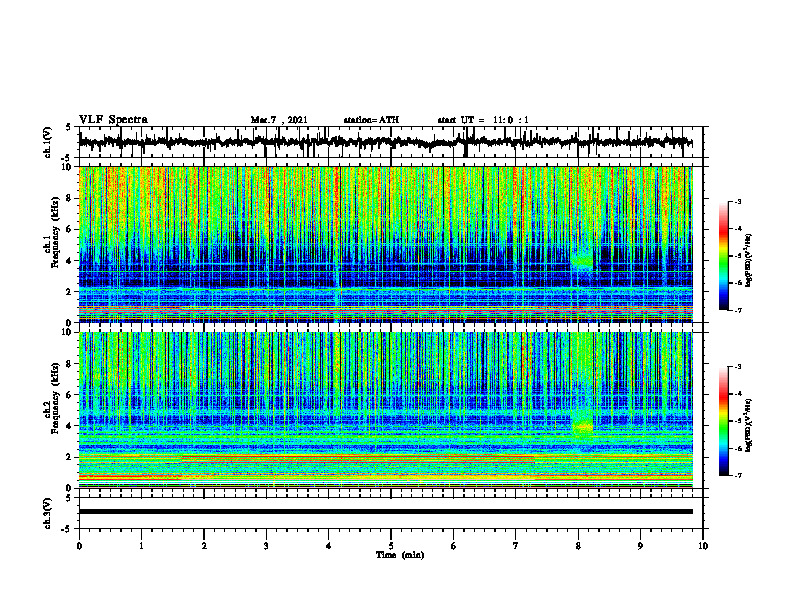792x612 pixels.
Task: Click the "4" kHz tick on ch.1 frequency axis
Action: [x=71, y=261]
